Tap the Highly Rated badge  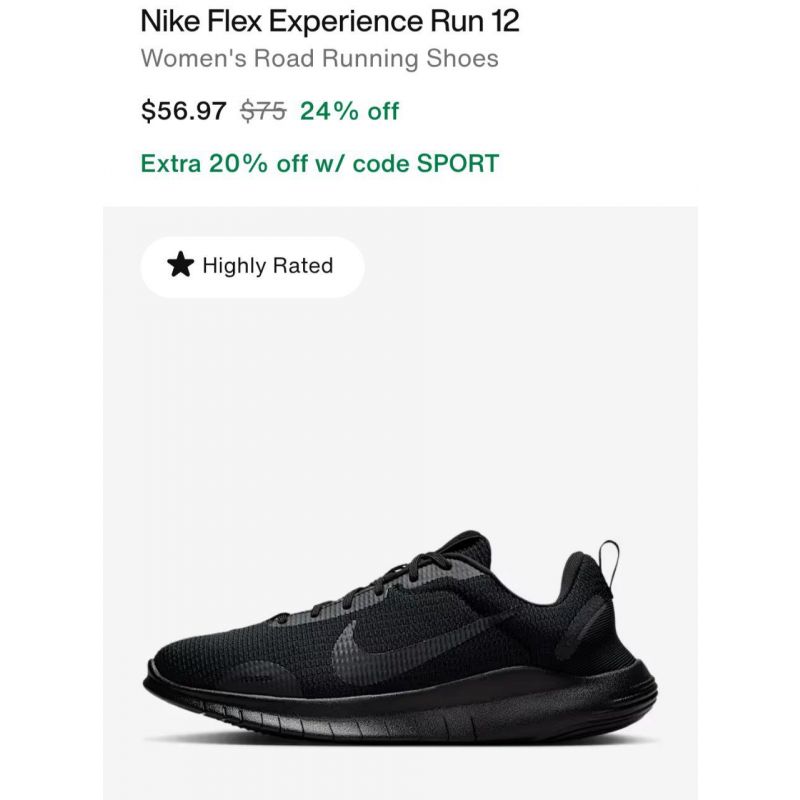point(253,266)
